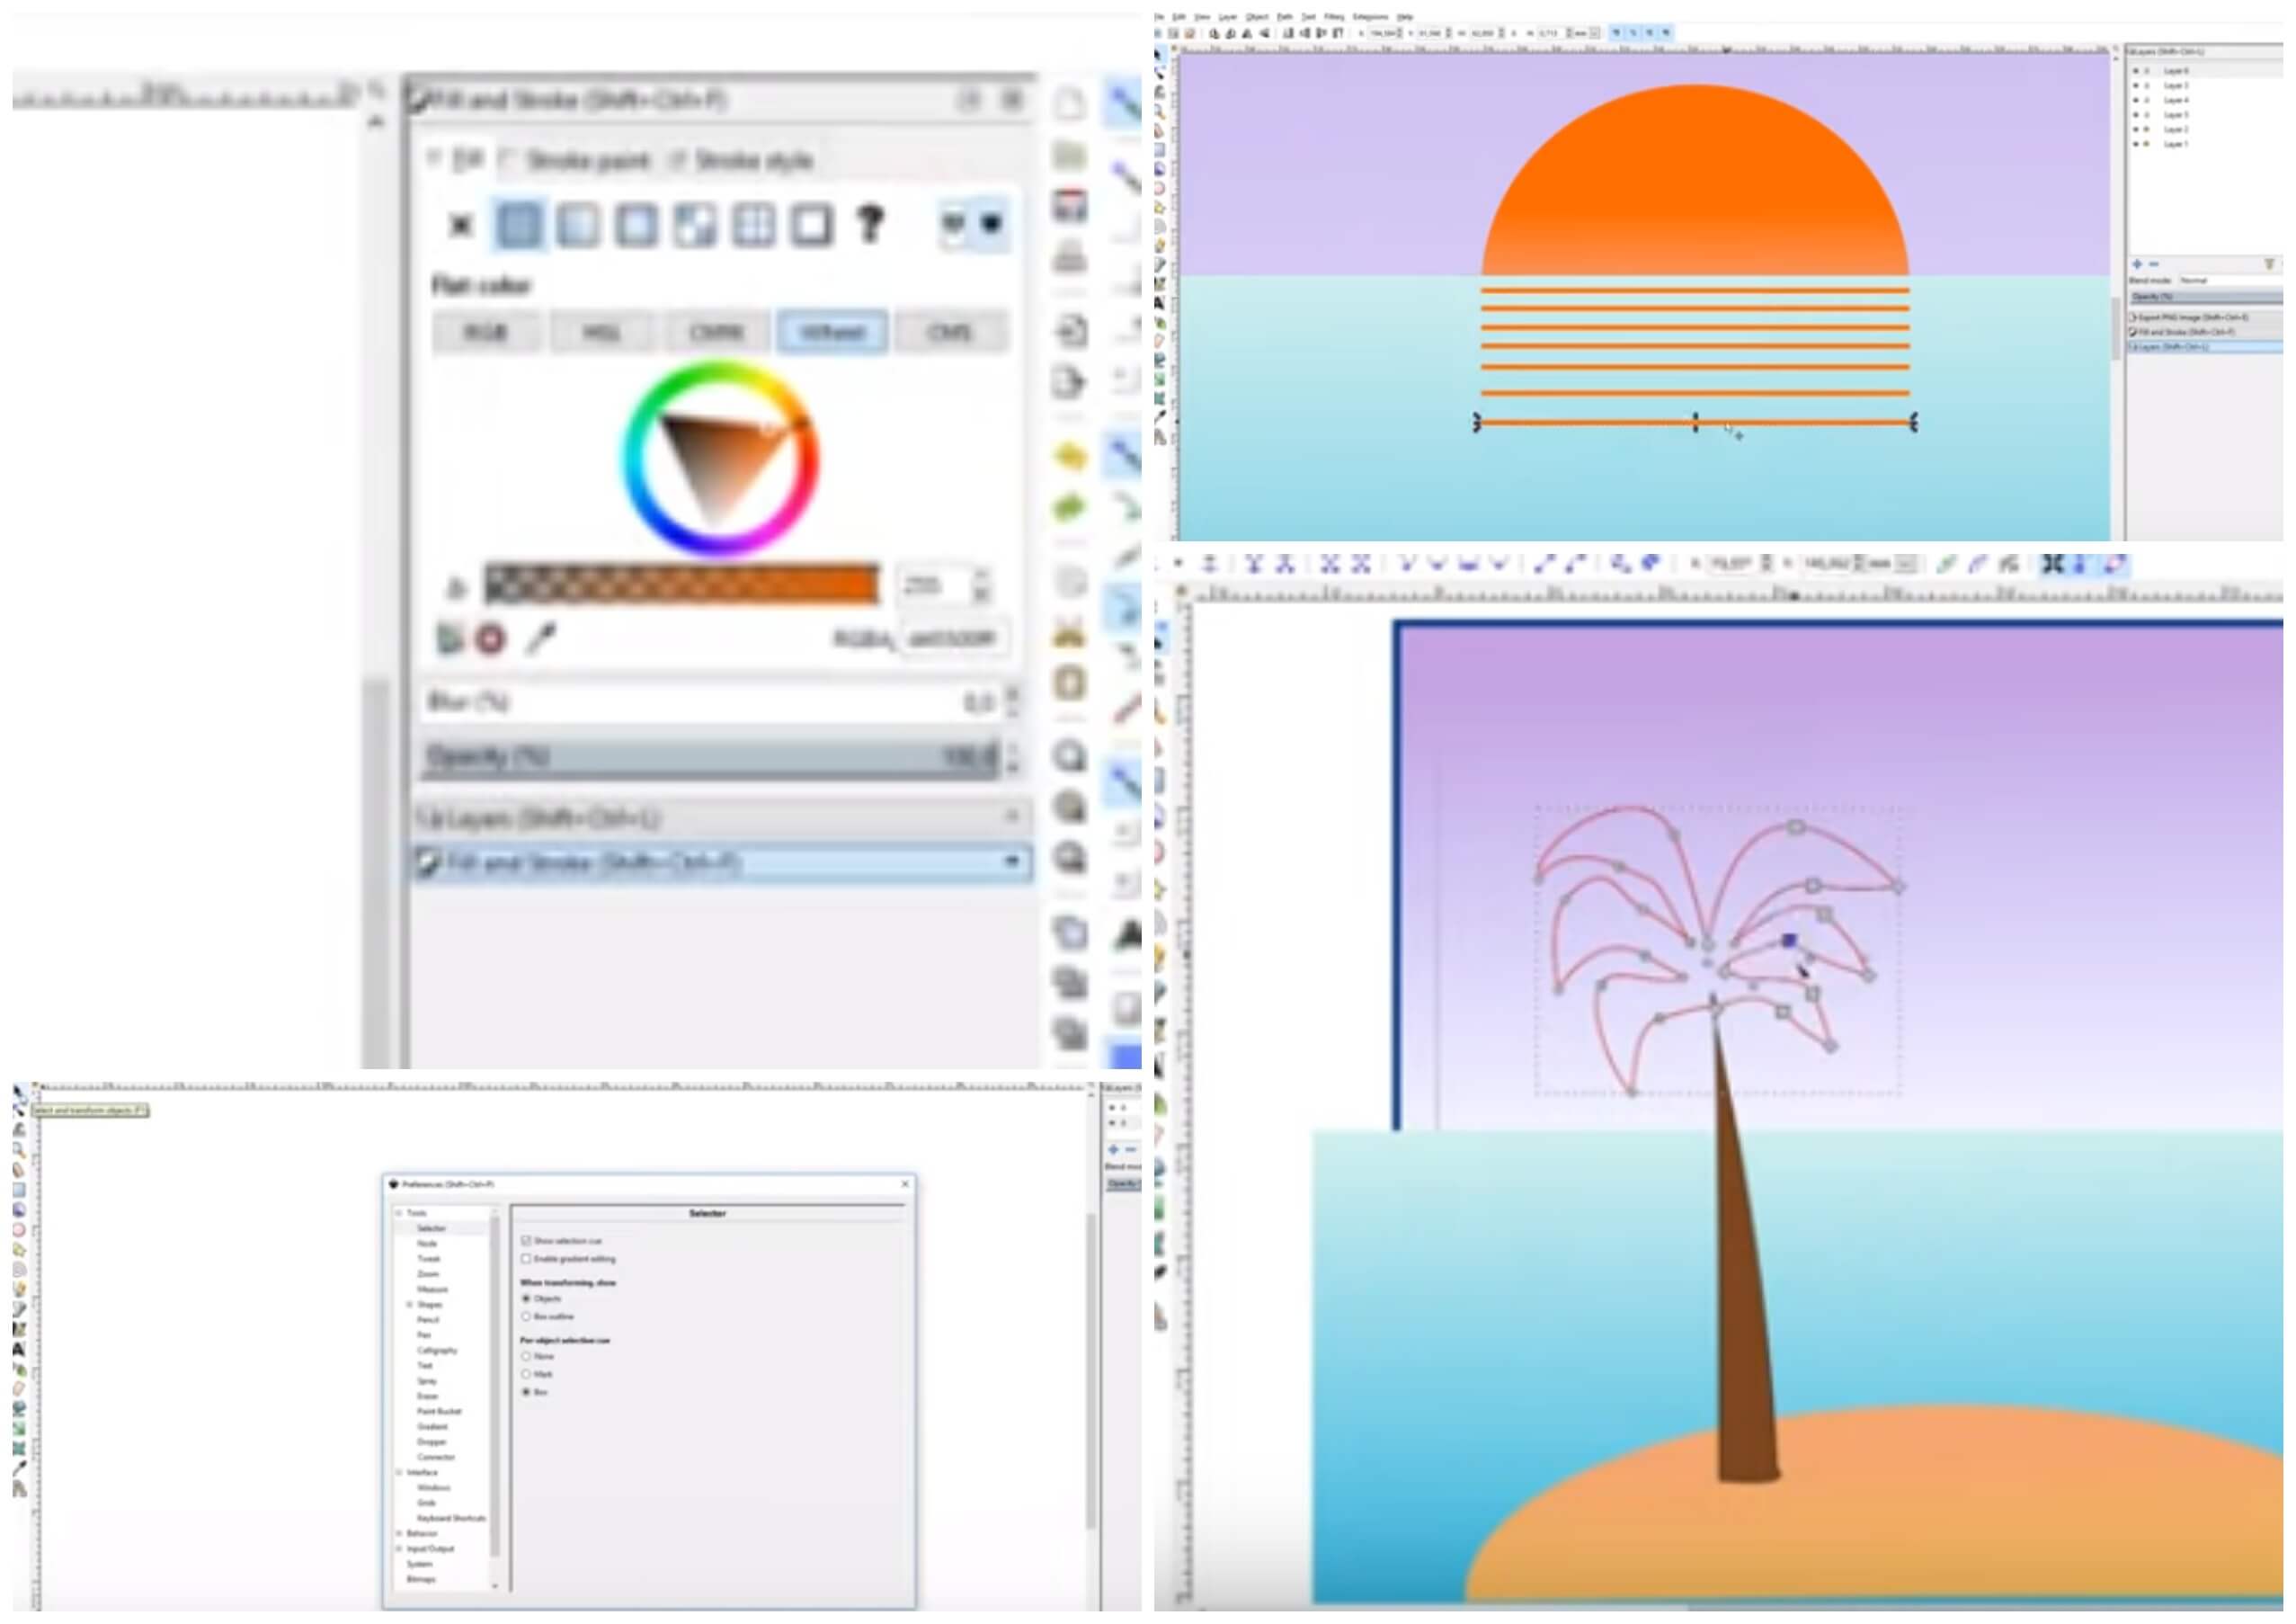Switch to the Stroke paint tab
The height and width of the screenshot is (1624, 2296).
(577, 160)
